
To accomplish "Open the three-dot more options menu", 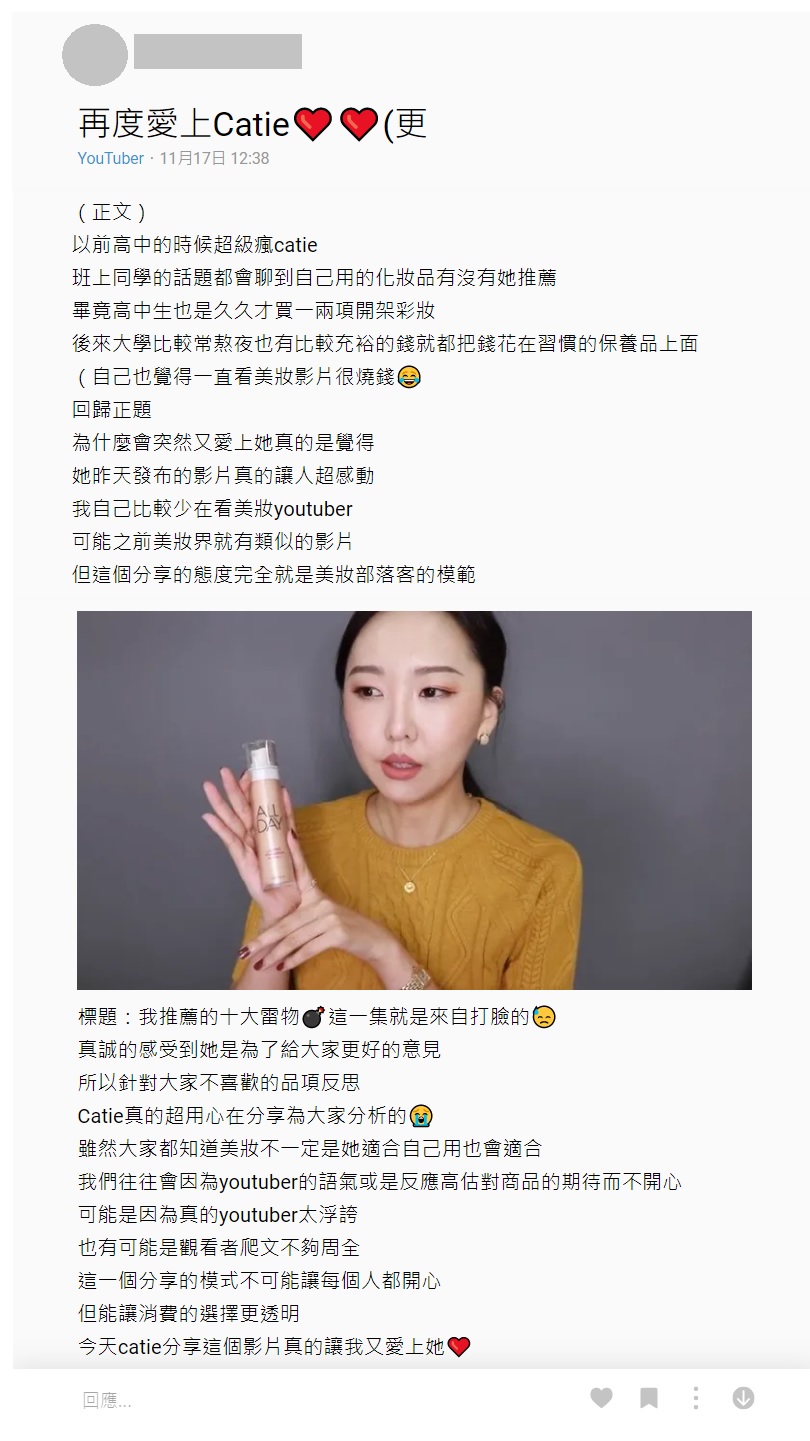I will pos(696,1398).
